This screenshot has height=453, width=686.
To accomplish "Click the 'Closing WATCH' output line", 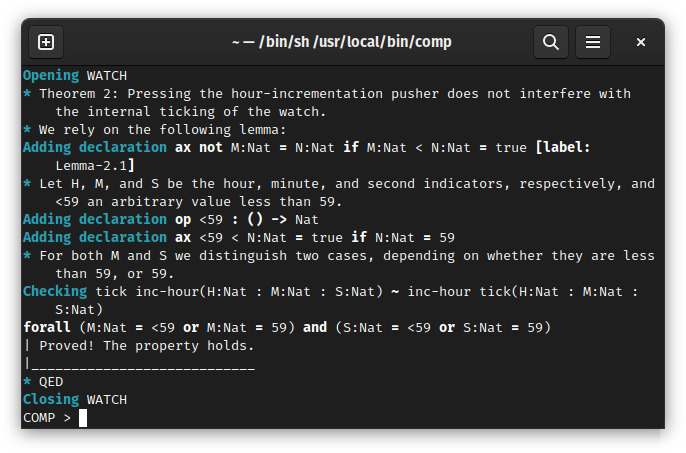I will coord(75,400).
